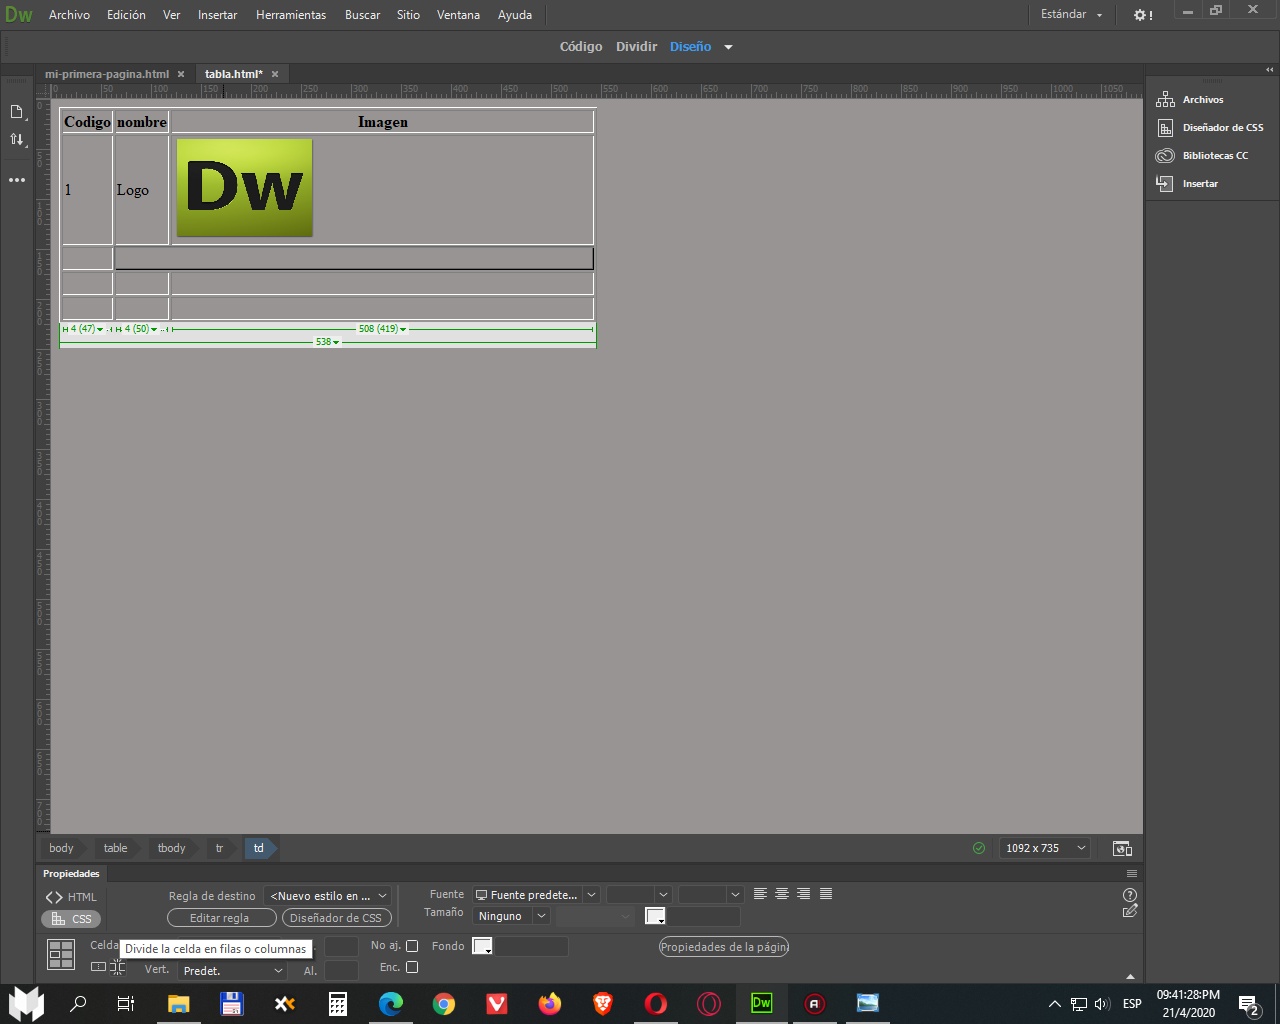
Task: Open File Explorer from taskbar
Action: click(x=179, y=1003)
